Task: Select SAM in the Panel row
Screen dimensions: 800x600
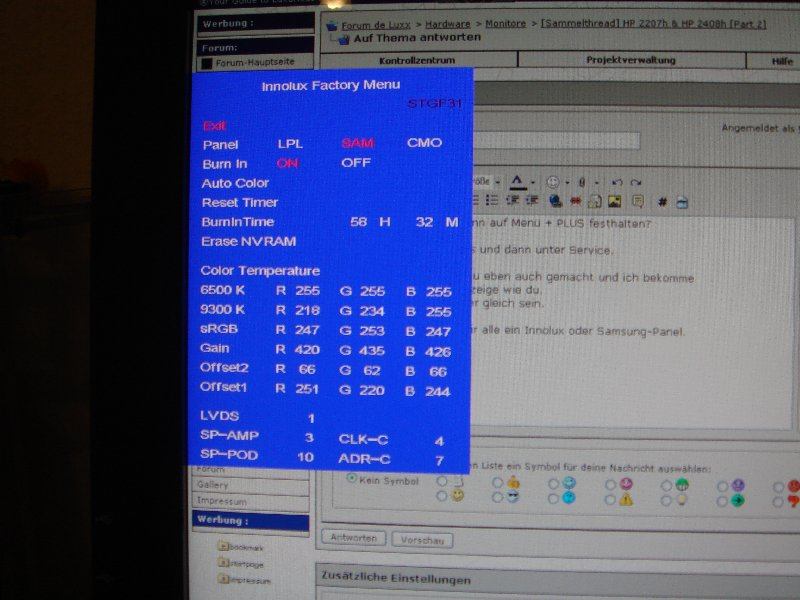Action: coord(358,143)
